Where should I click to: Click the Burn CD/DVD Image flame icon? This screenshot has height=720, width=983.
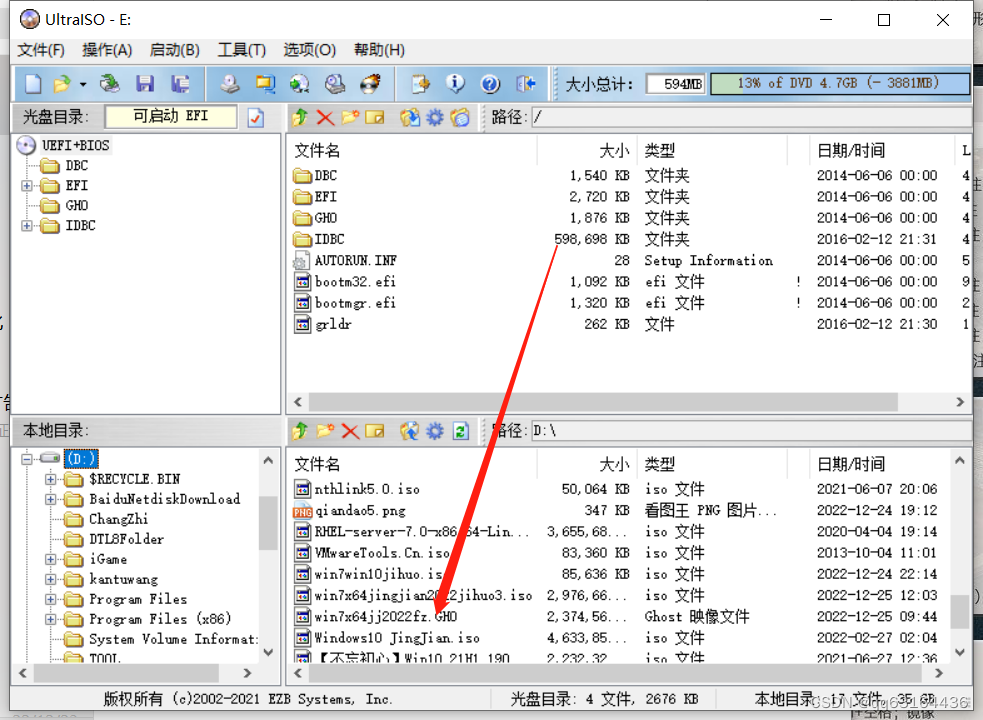tap(371, 83)
